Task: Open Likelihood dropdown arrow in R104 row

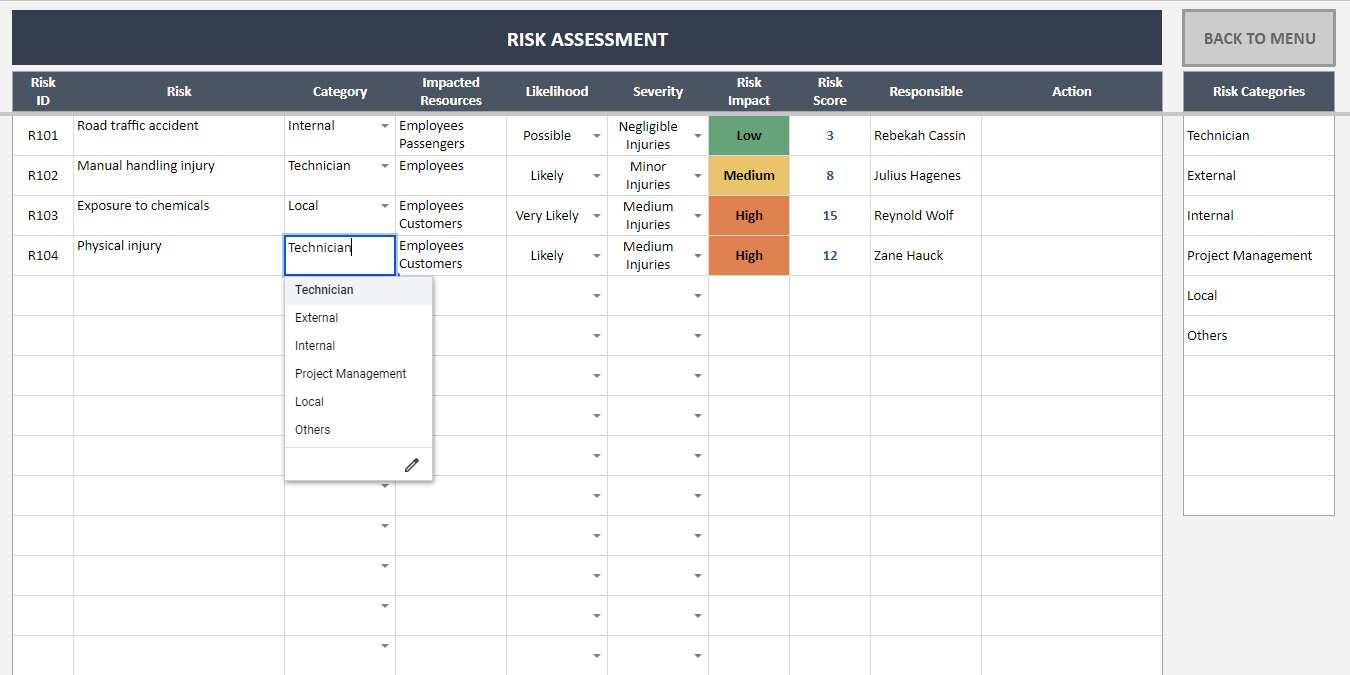Action: point(597,256)
